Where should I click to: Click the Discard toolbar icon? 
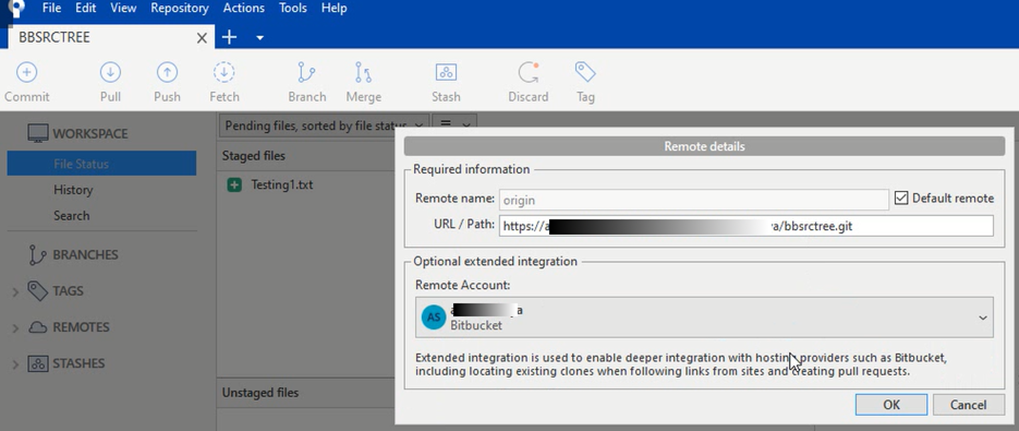(528, 73)
